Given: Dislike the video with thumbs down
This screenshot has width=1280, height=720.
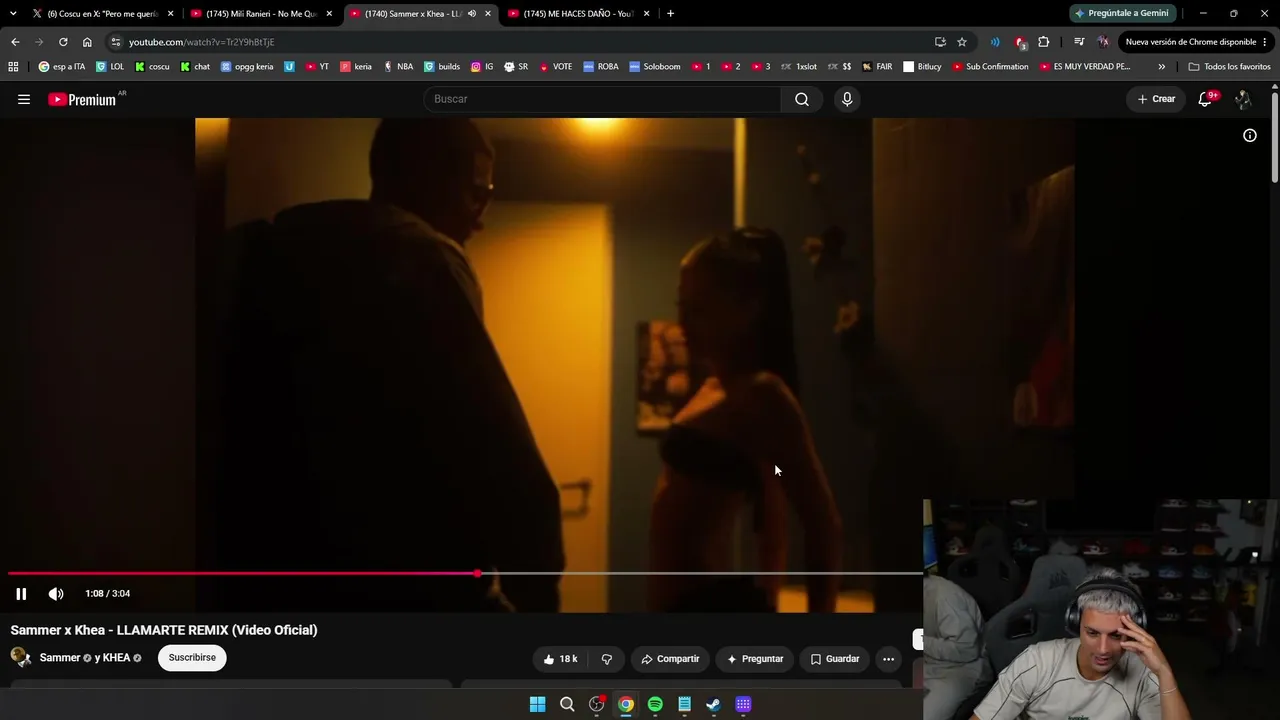Looking at the screenshot, I should coord(607,659).
